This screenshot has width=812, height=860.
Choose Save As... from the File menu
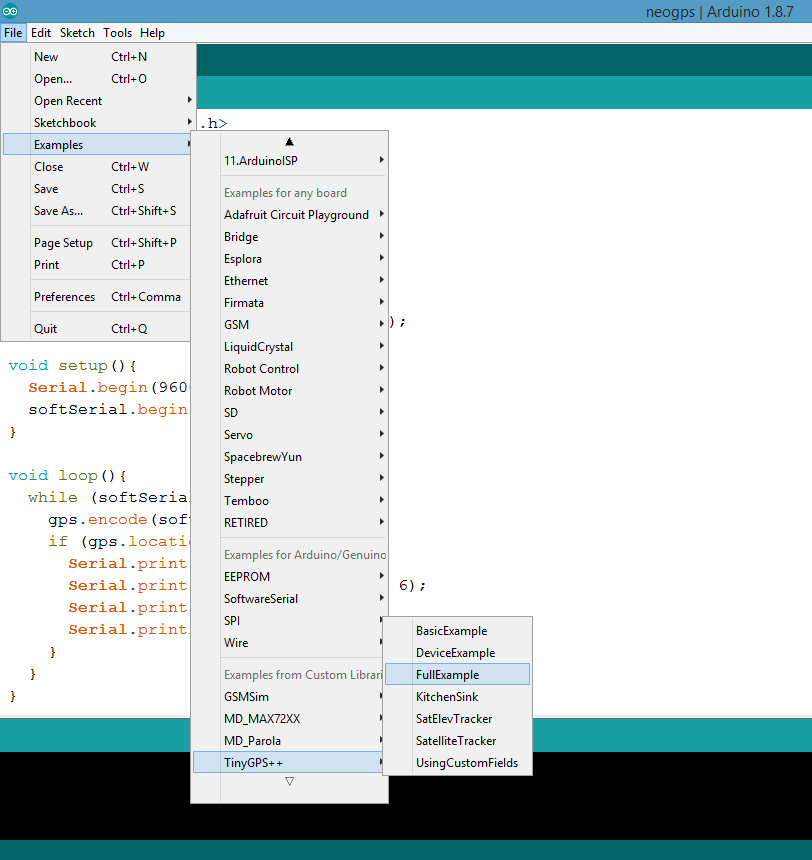tap(98, 211)
